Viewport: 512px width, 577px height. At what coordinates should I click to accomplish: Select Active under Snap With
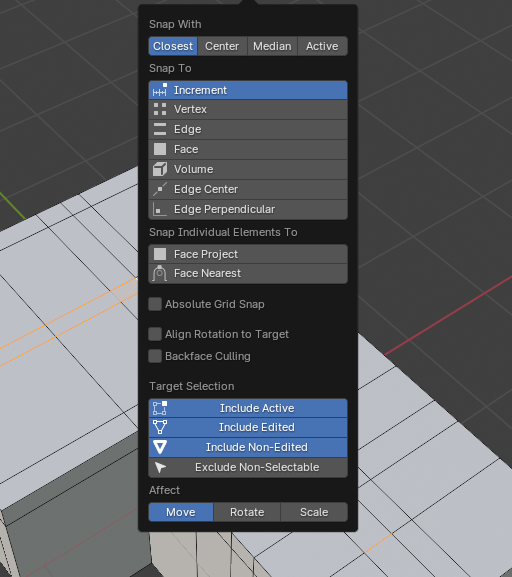point(322,46)
